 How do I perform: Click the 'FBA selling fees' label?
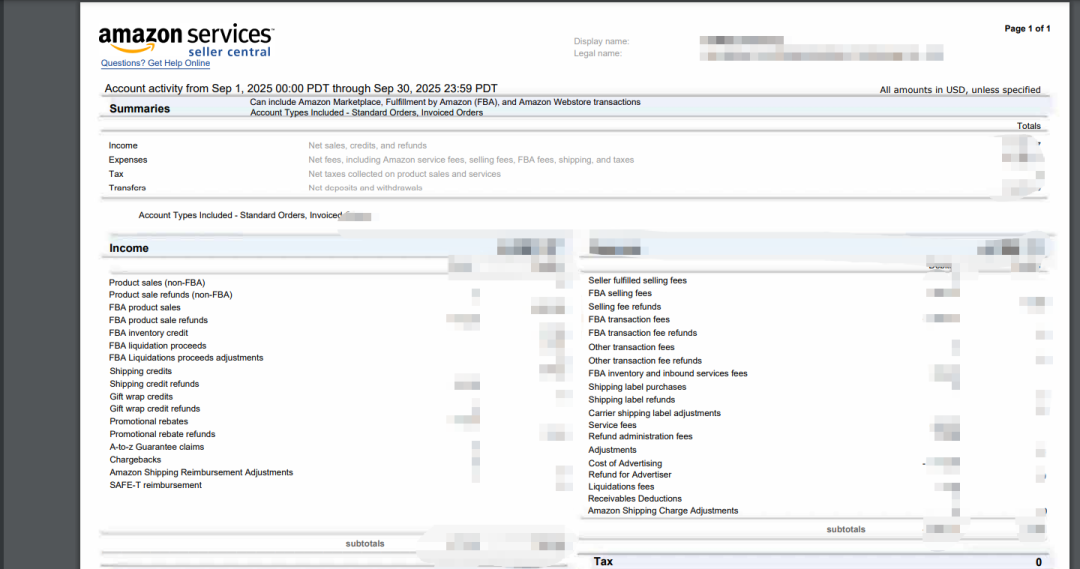coord(620,293)
